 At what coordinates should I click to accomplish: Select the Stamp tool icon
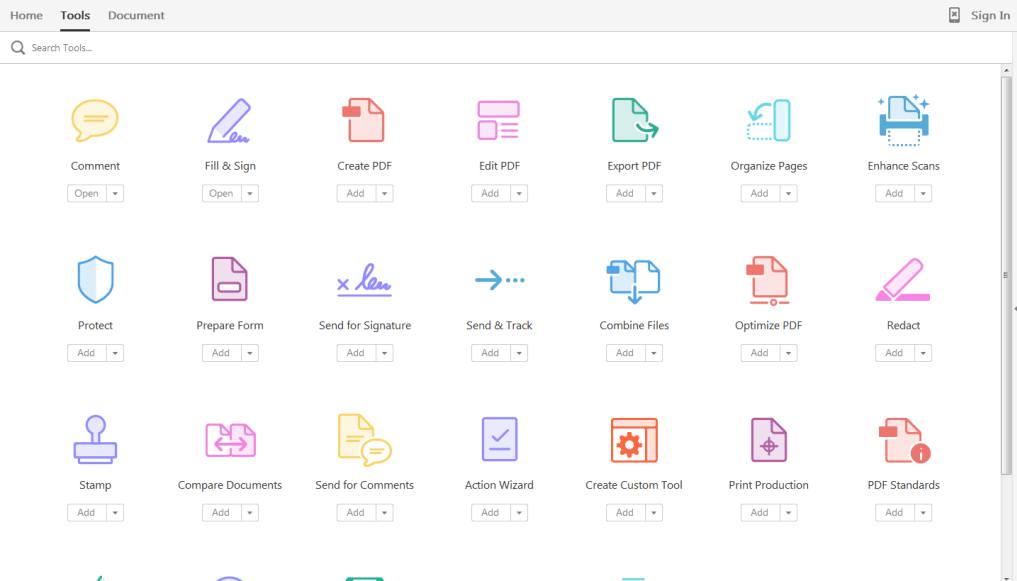coord(95,440)
